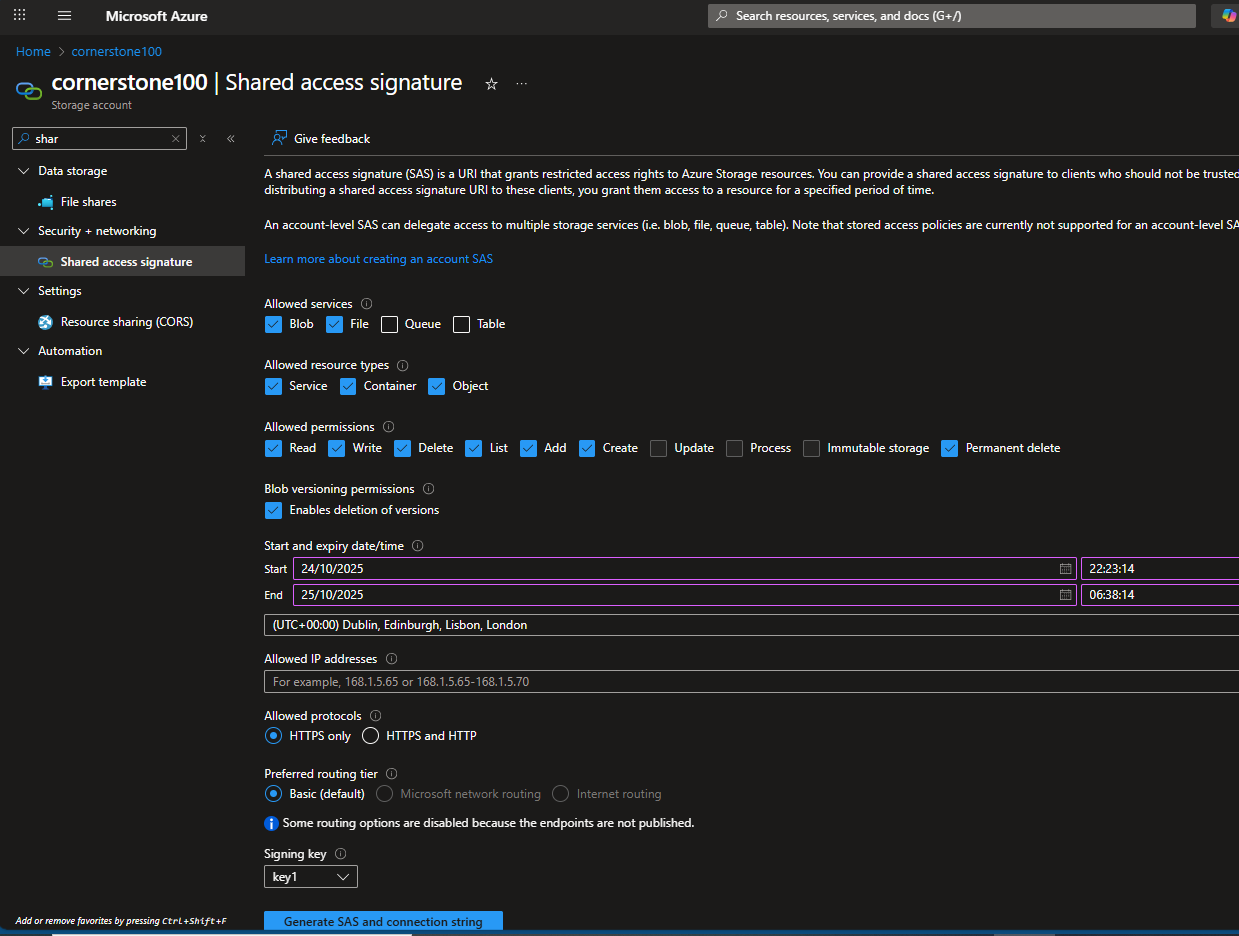Click the global search resources field

pos(951,16)
